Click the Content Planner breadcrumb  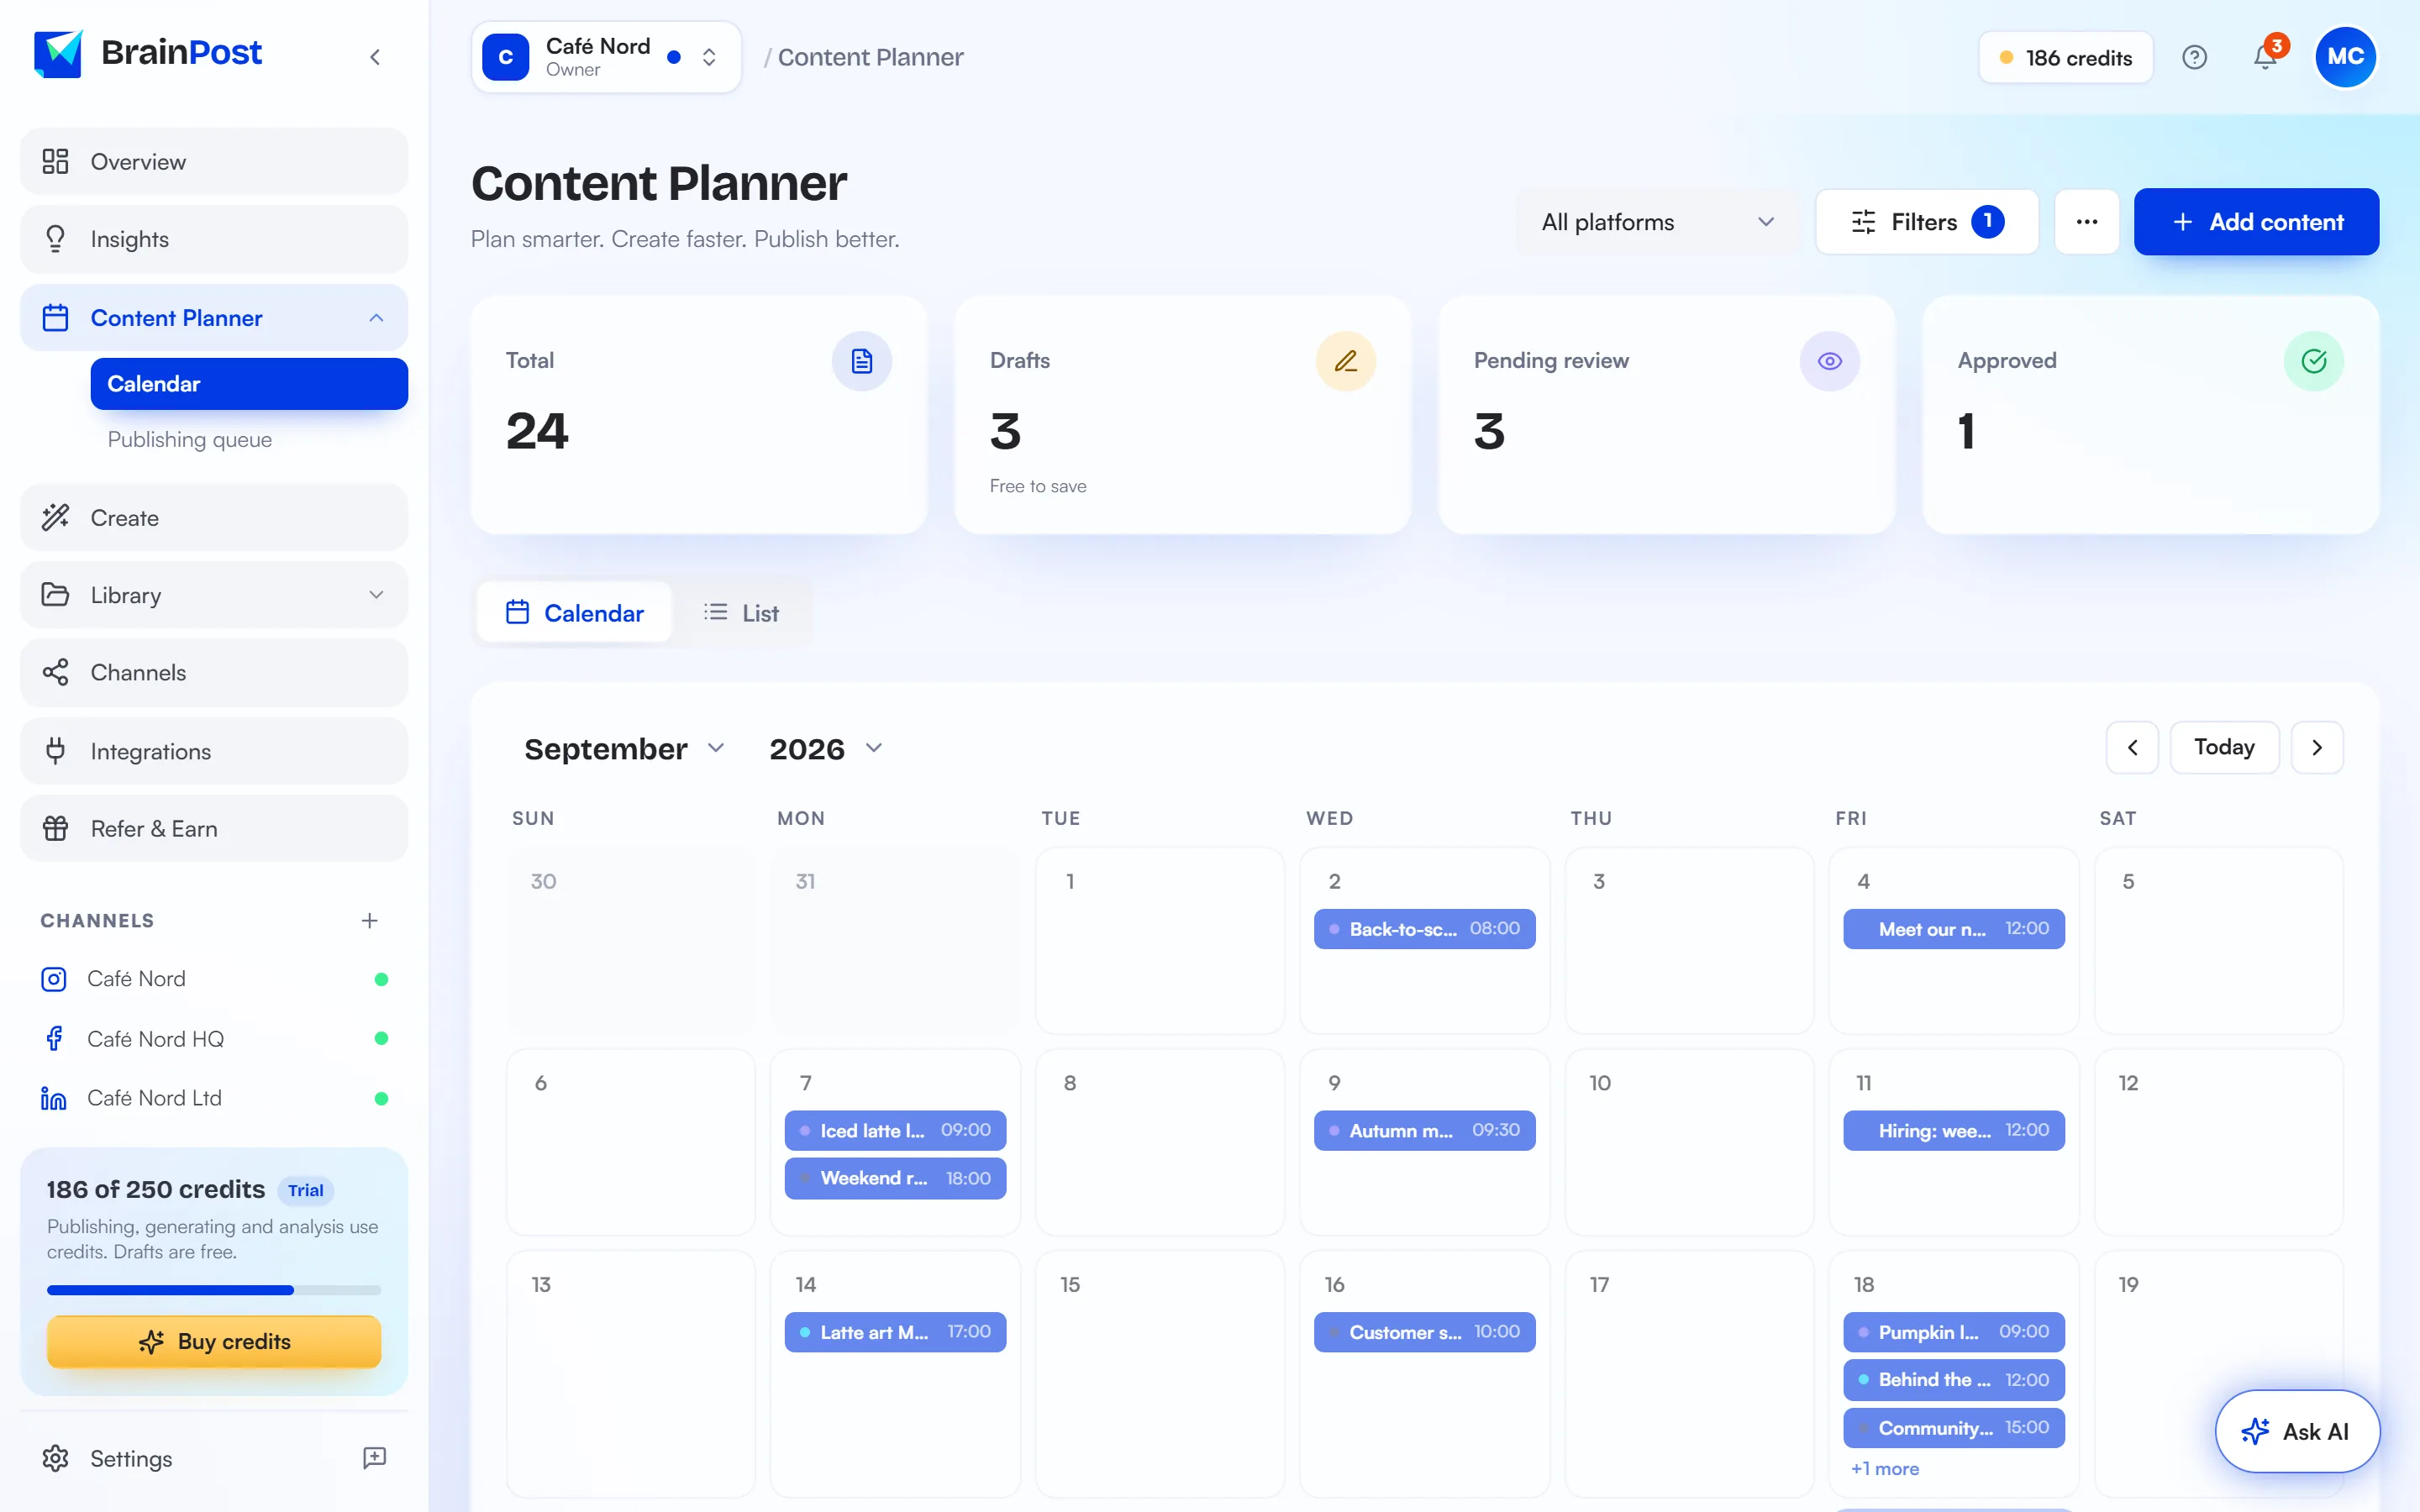click(x=870, y=57)
